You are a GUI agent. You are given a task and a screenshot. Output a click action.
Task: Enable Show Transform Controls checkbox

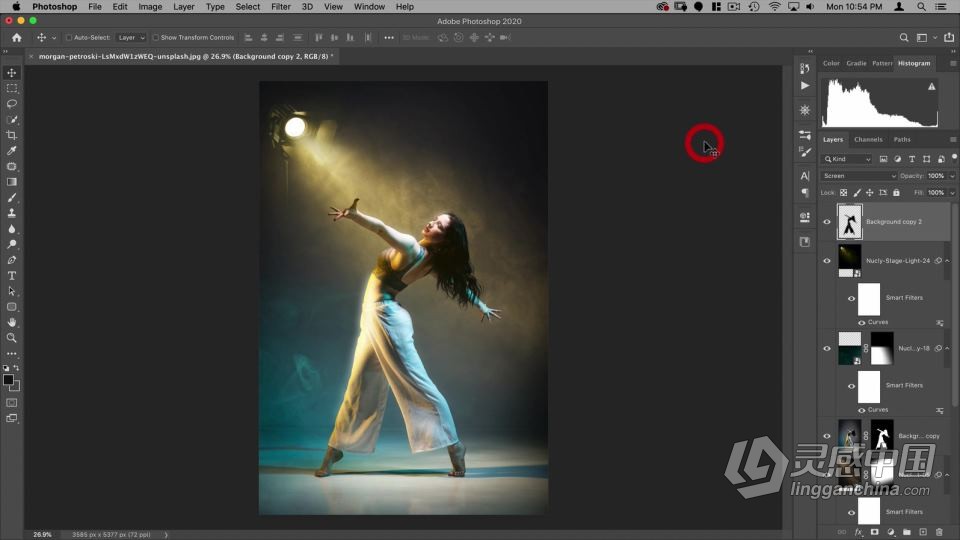coord(156,38)
